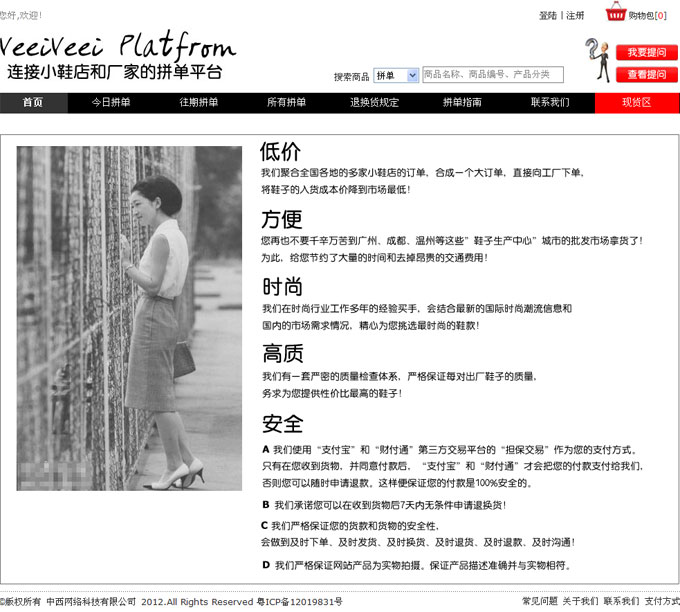Go to the 首页 home tab
This screenshot has width=680, height=612.
[x=33, y=103]
